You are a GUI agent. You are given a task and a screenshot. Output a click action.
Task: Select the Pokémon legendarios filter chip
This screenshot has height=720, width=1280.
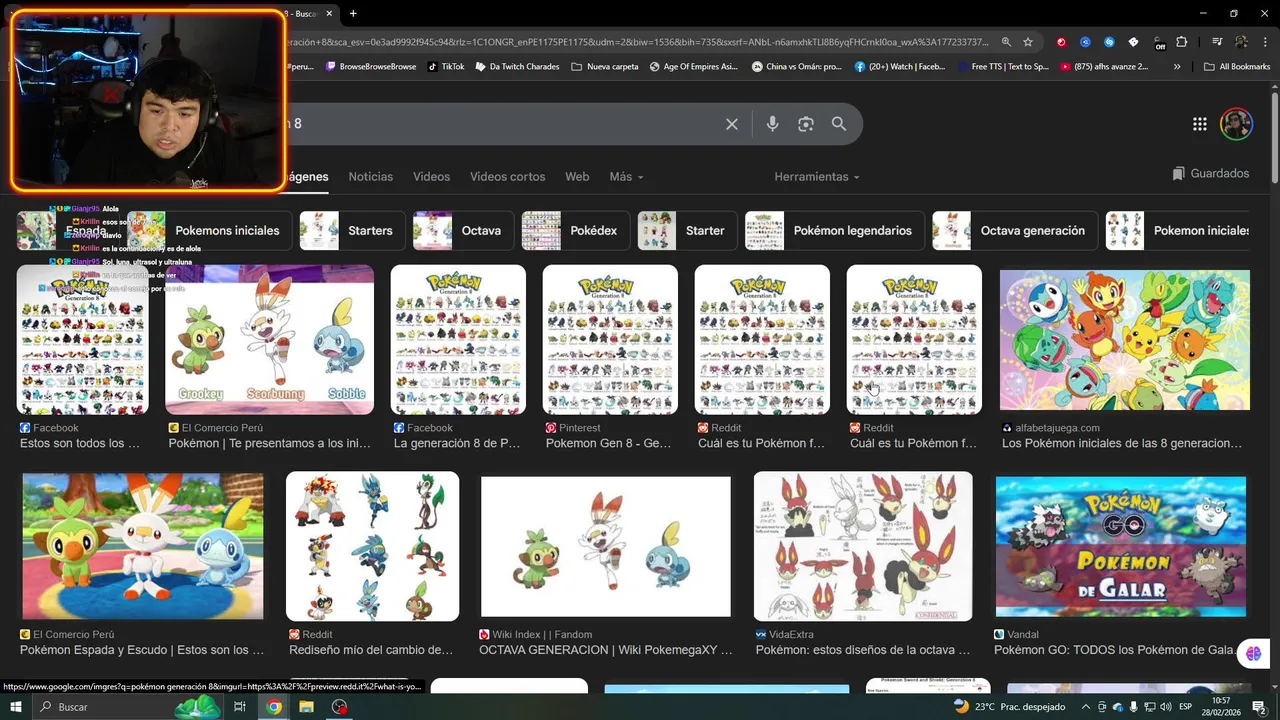[835, 231]
